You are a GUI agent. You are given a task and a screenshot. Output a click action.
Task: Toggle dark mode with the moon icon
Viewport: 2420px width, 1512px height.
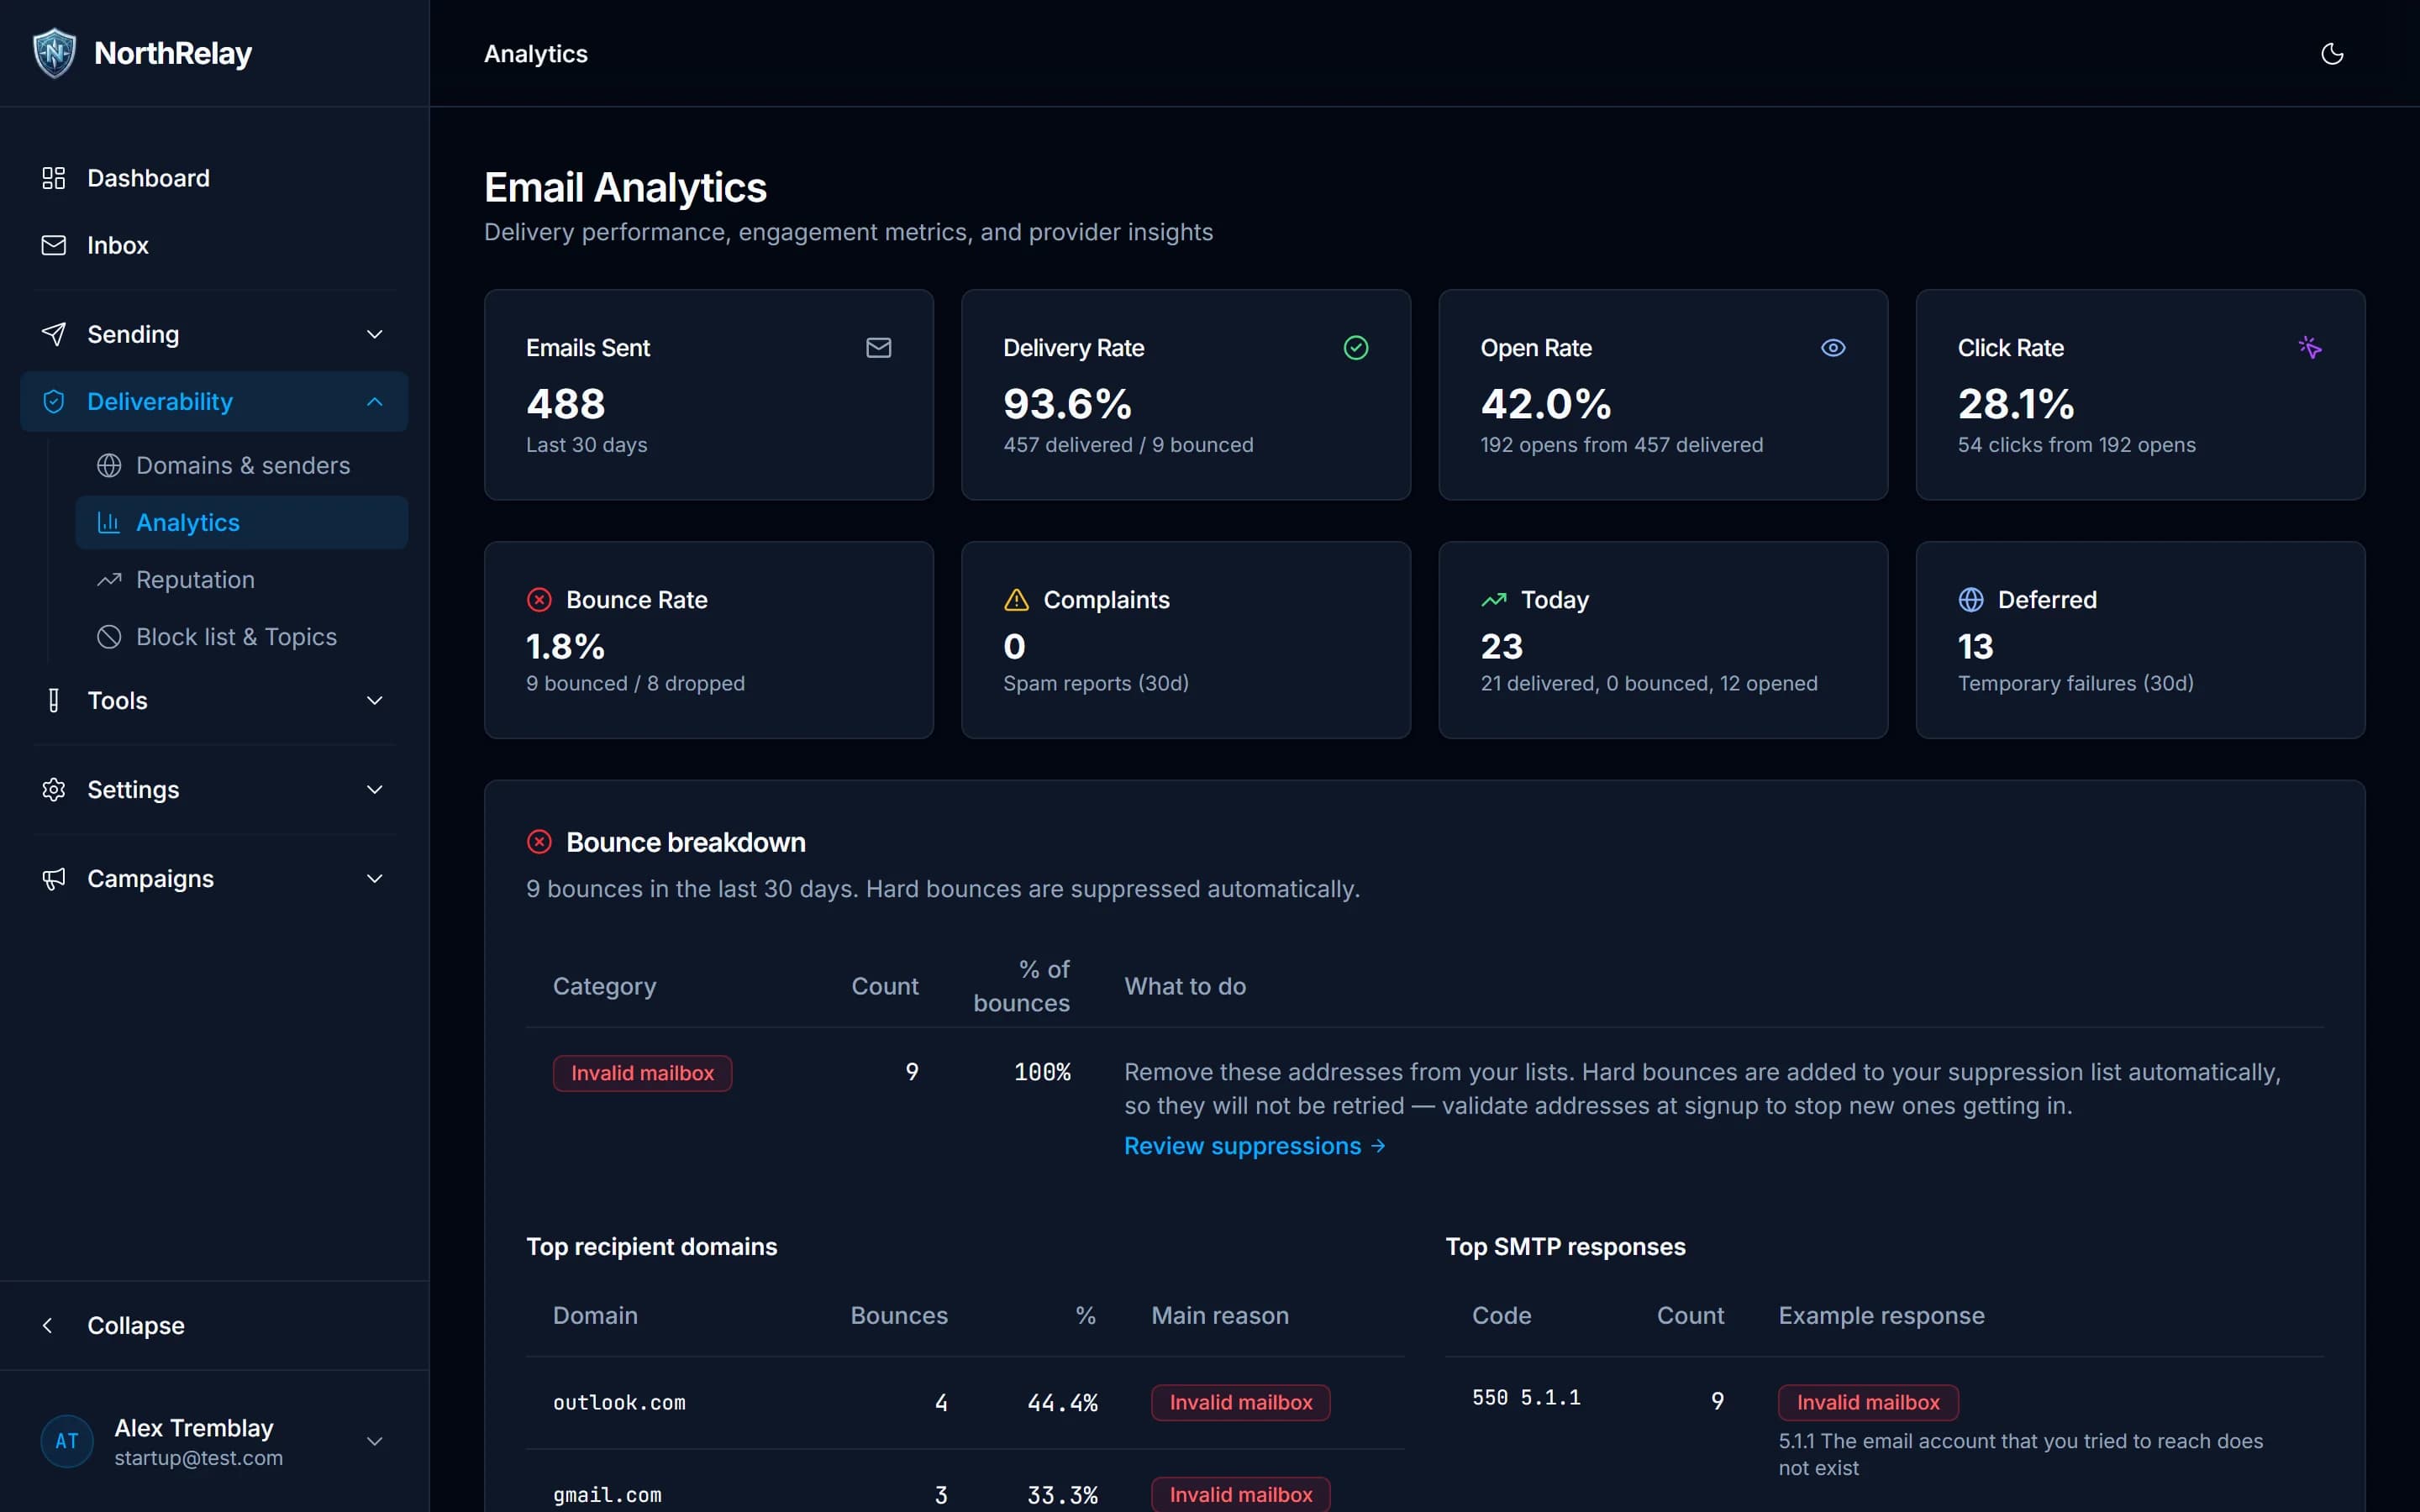2331,54
